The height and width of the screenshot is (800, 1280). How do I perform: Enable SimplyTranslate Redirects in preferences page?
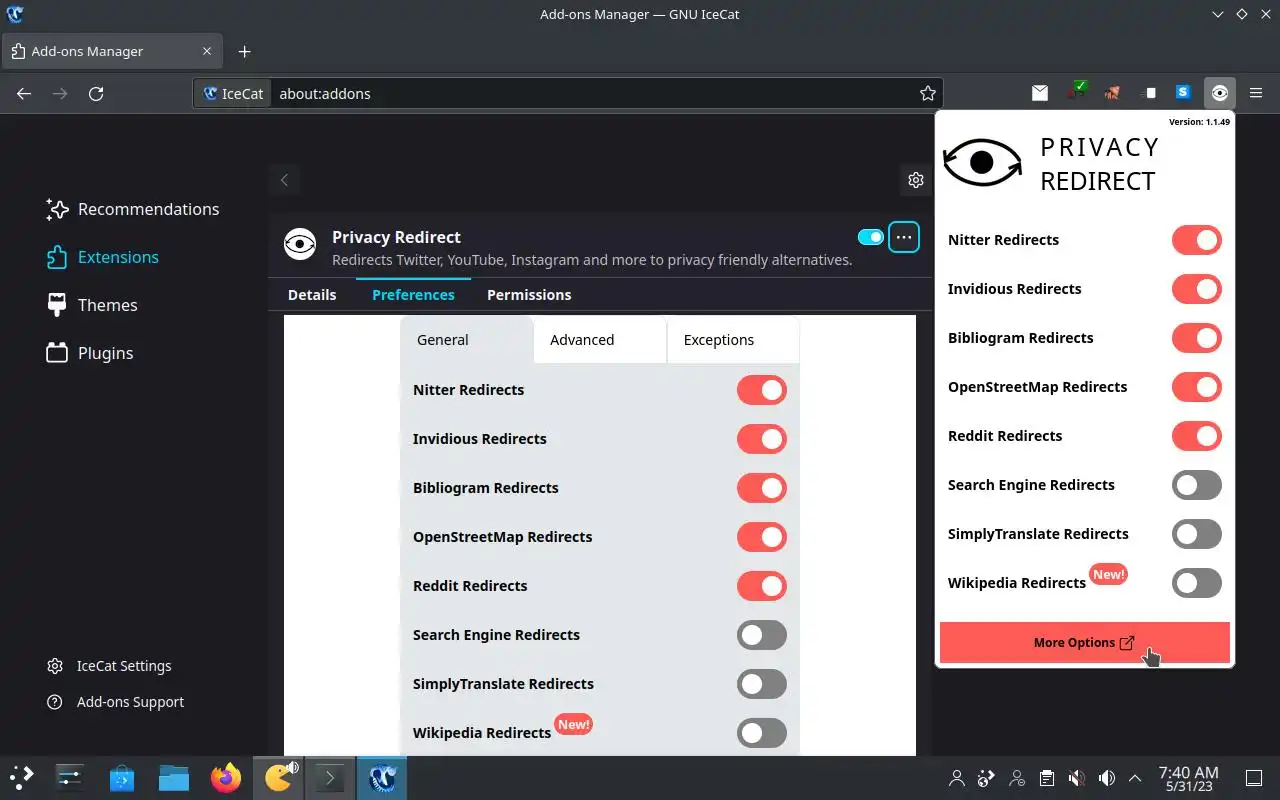tap(762, 684)
